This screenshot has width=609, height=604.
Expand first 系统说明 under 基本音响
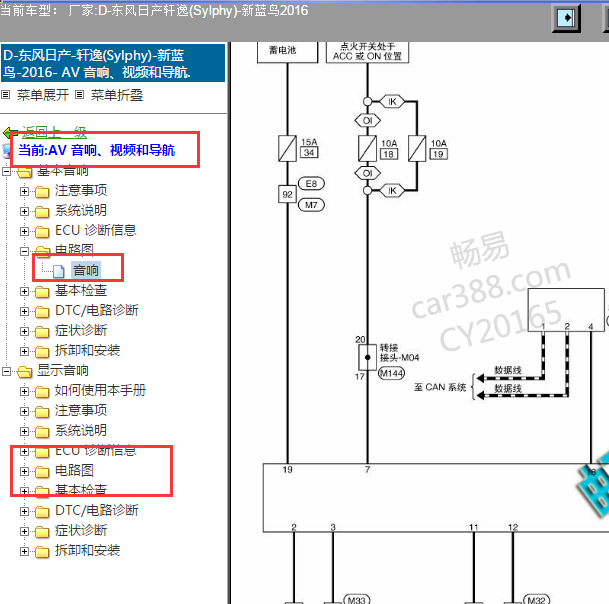click(x=24, y=211)
